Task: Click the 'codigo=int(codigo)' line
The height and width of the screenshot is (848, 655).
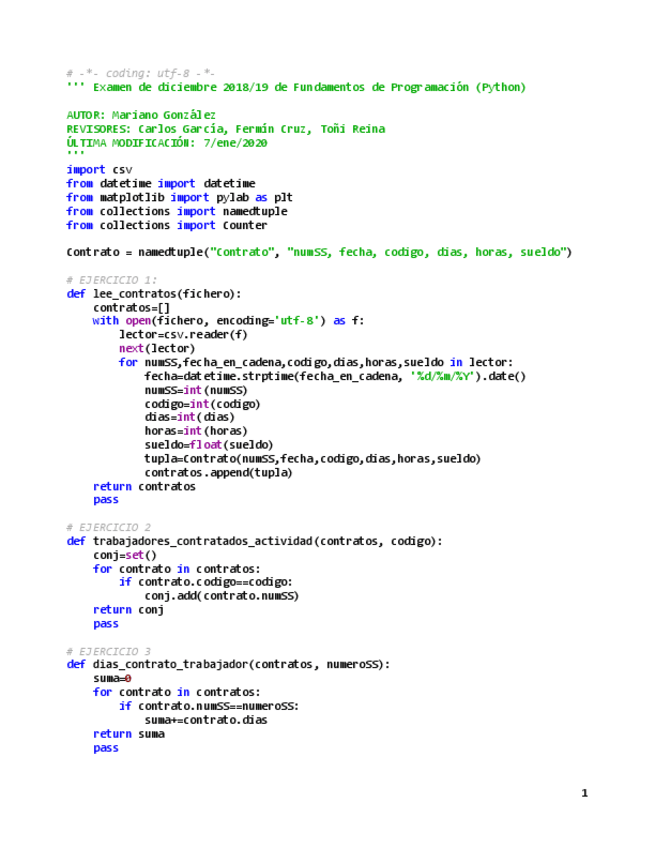Action: (x=202, y=404)
